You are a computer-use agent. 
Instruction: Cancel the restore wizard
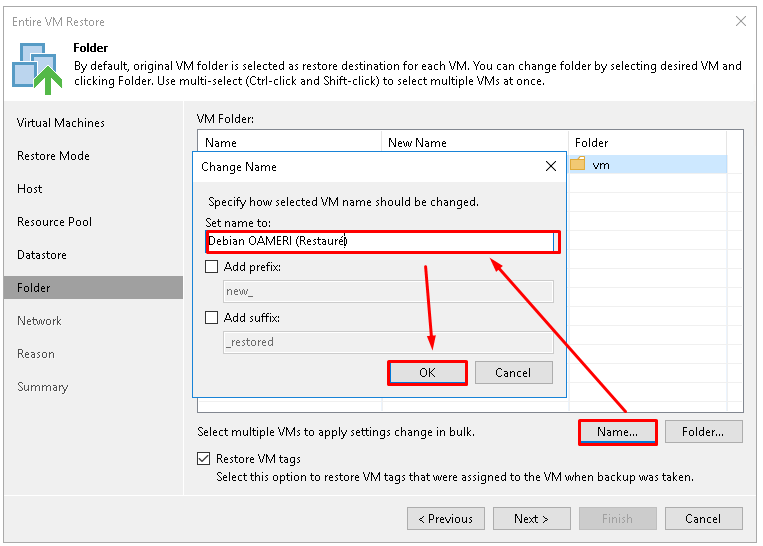703,519
